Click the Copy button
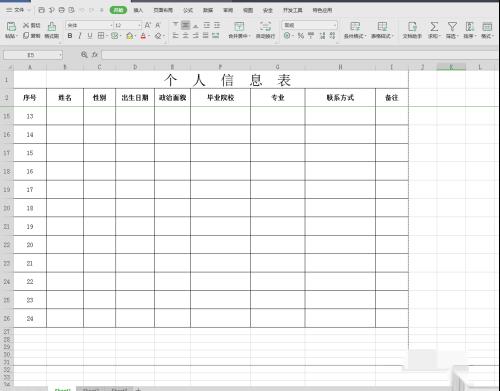The width and height of the screenshot is (500, 391). click(x=31, y=35)
